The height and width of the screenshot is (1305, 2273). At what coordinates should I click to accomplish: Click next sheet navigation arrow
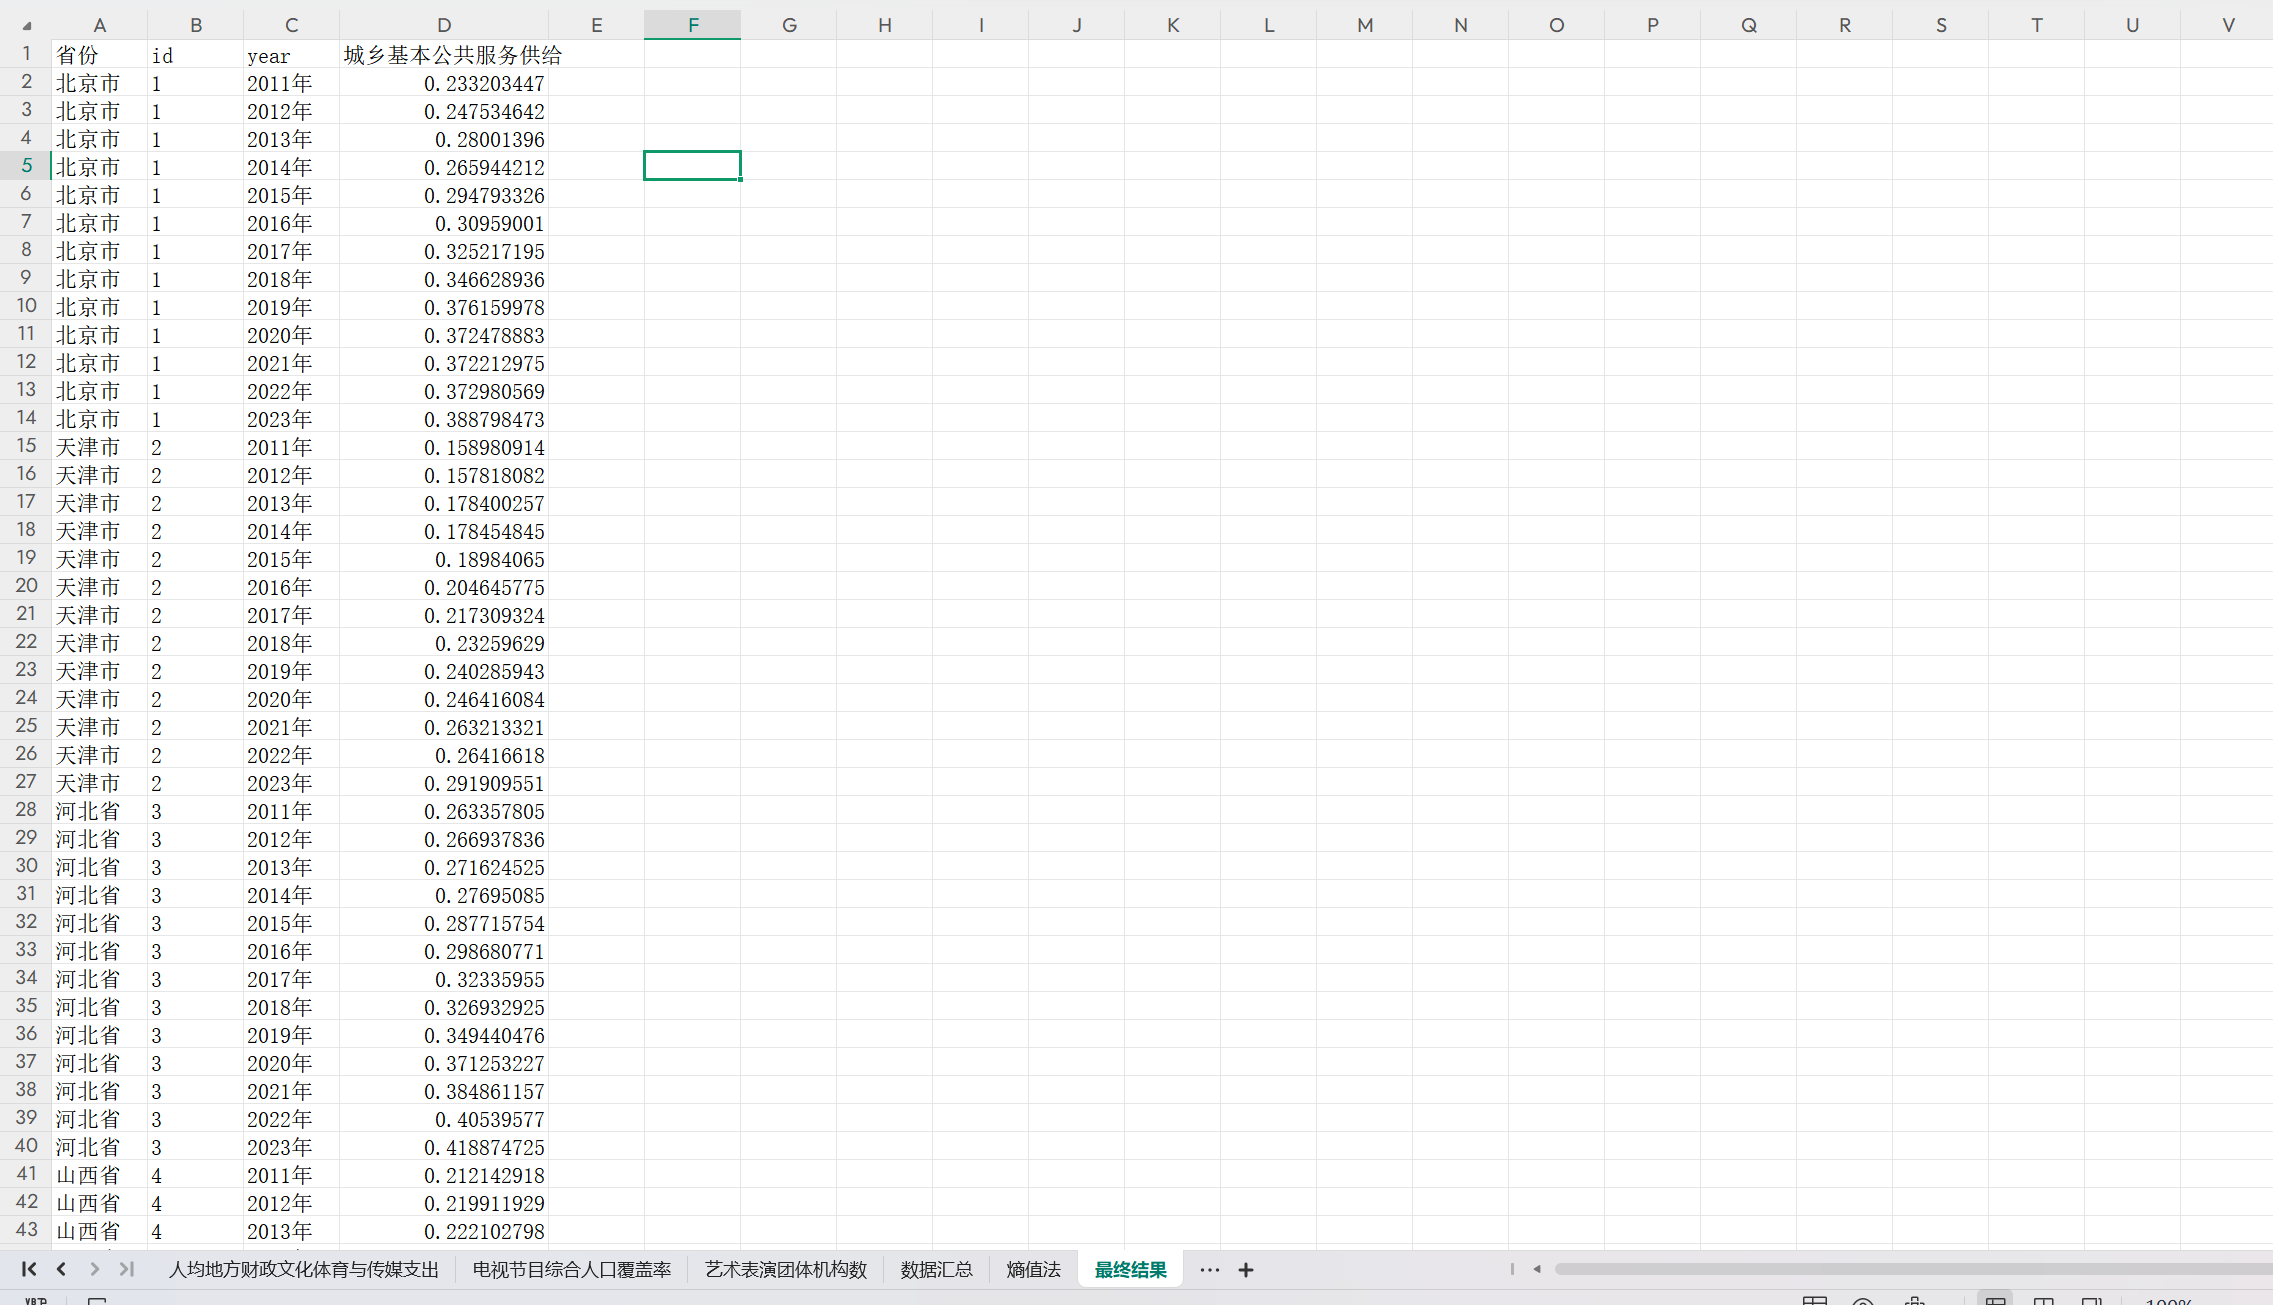pyautogui.click(x=94, y=1269)
